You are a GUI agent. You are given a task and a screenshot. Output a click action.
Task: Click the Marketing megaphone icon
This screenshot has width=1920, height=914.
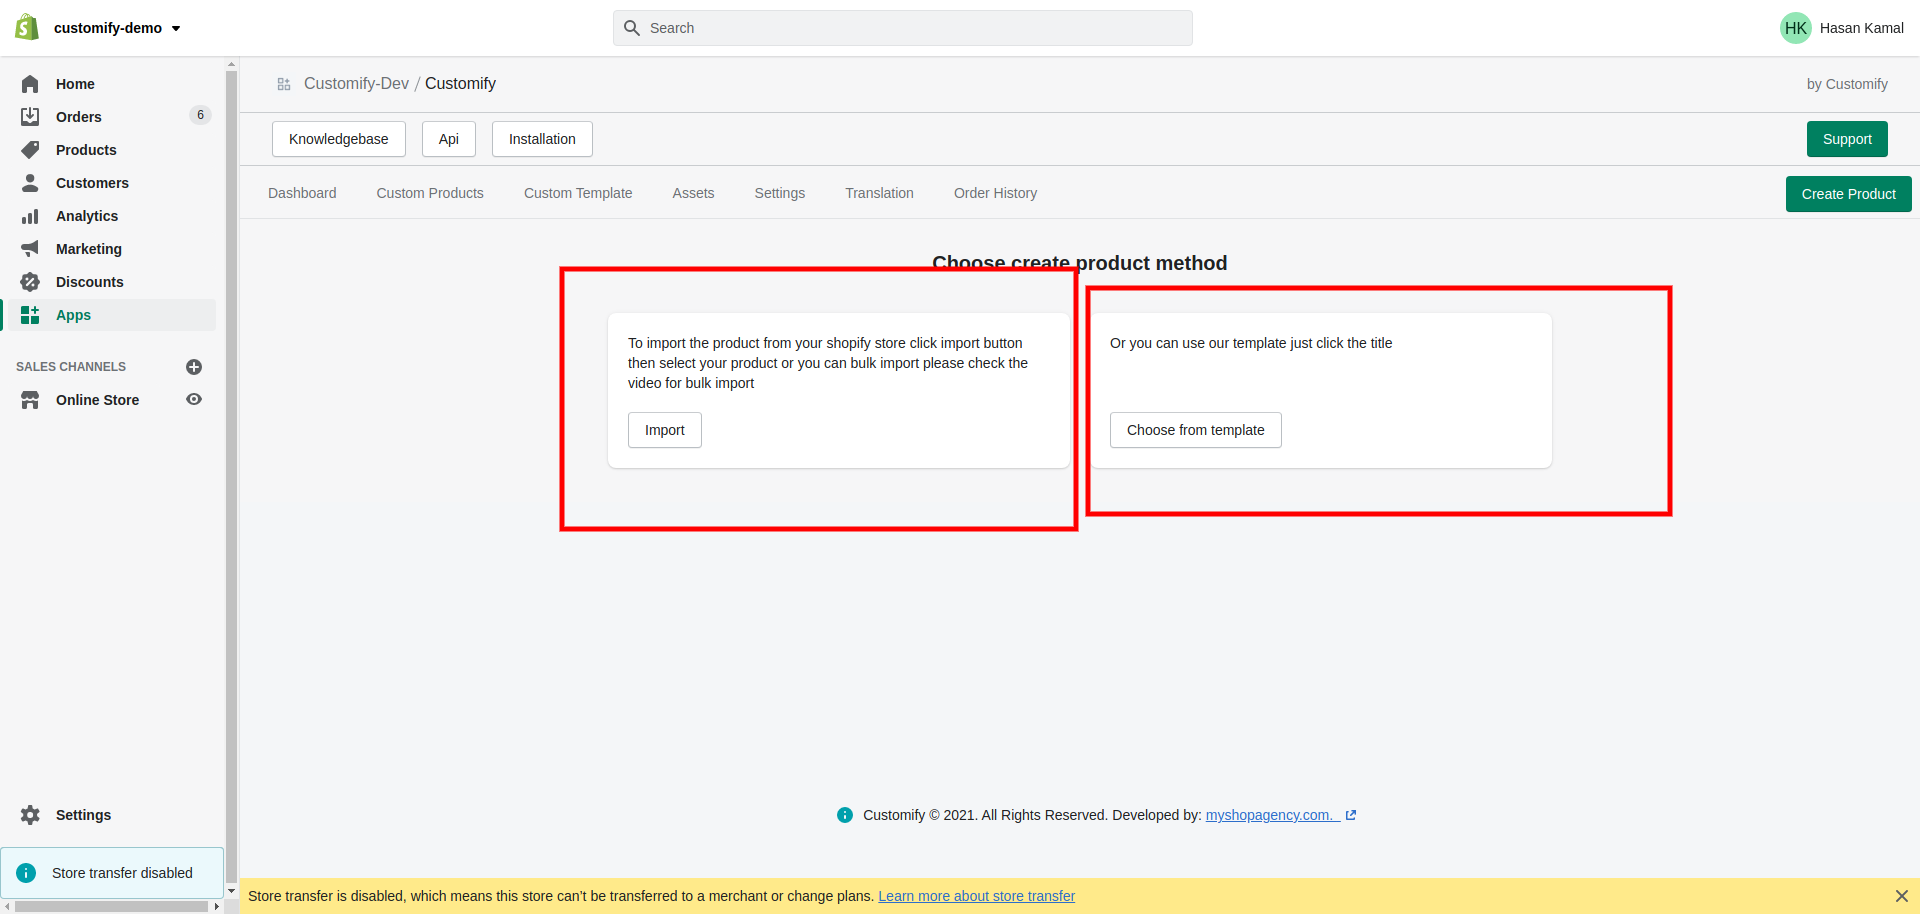[30, 249]
